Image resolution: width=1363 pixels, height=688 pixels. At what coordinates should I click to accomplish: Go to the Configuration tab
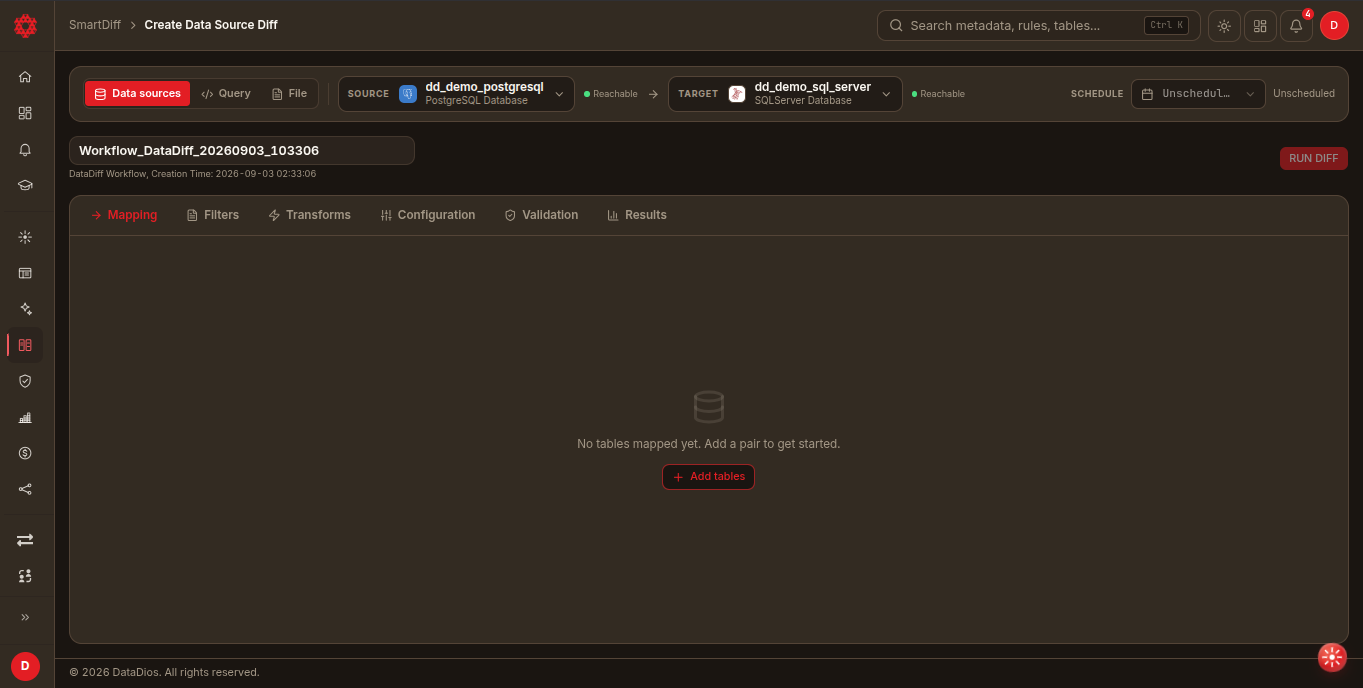coord(428,215)
